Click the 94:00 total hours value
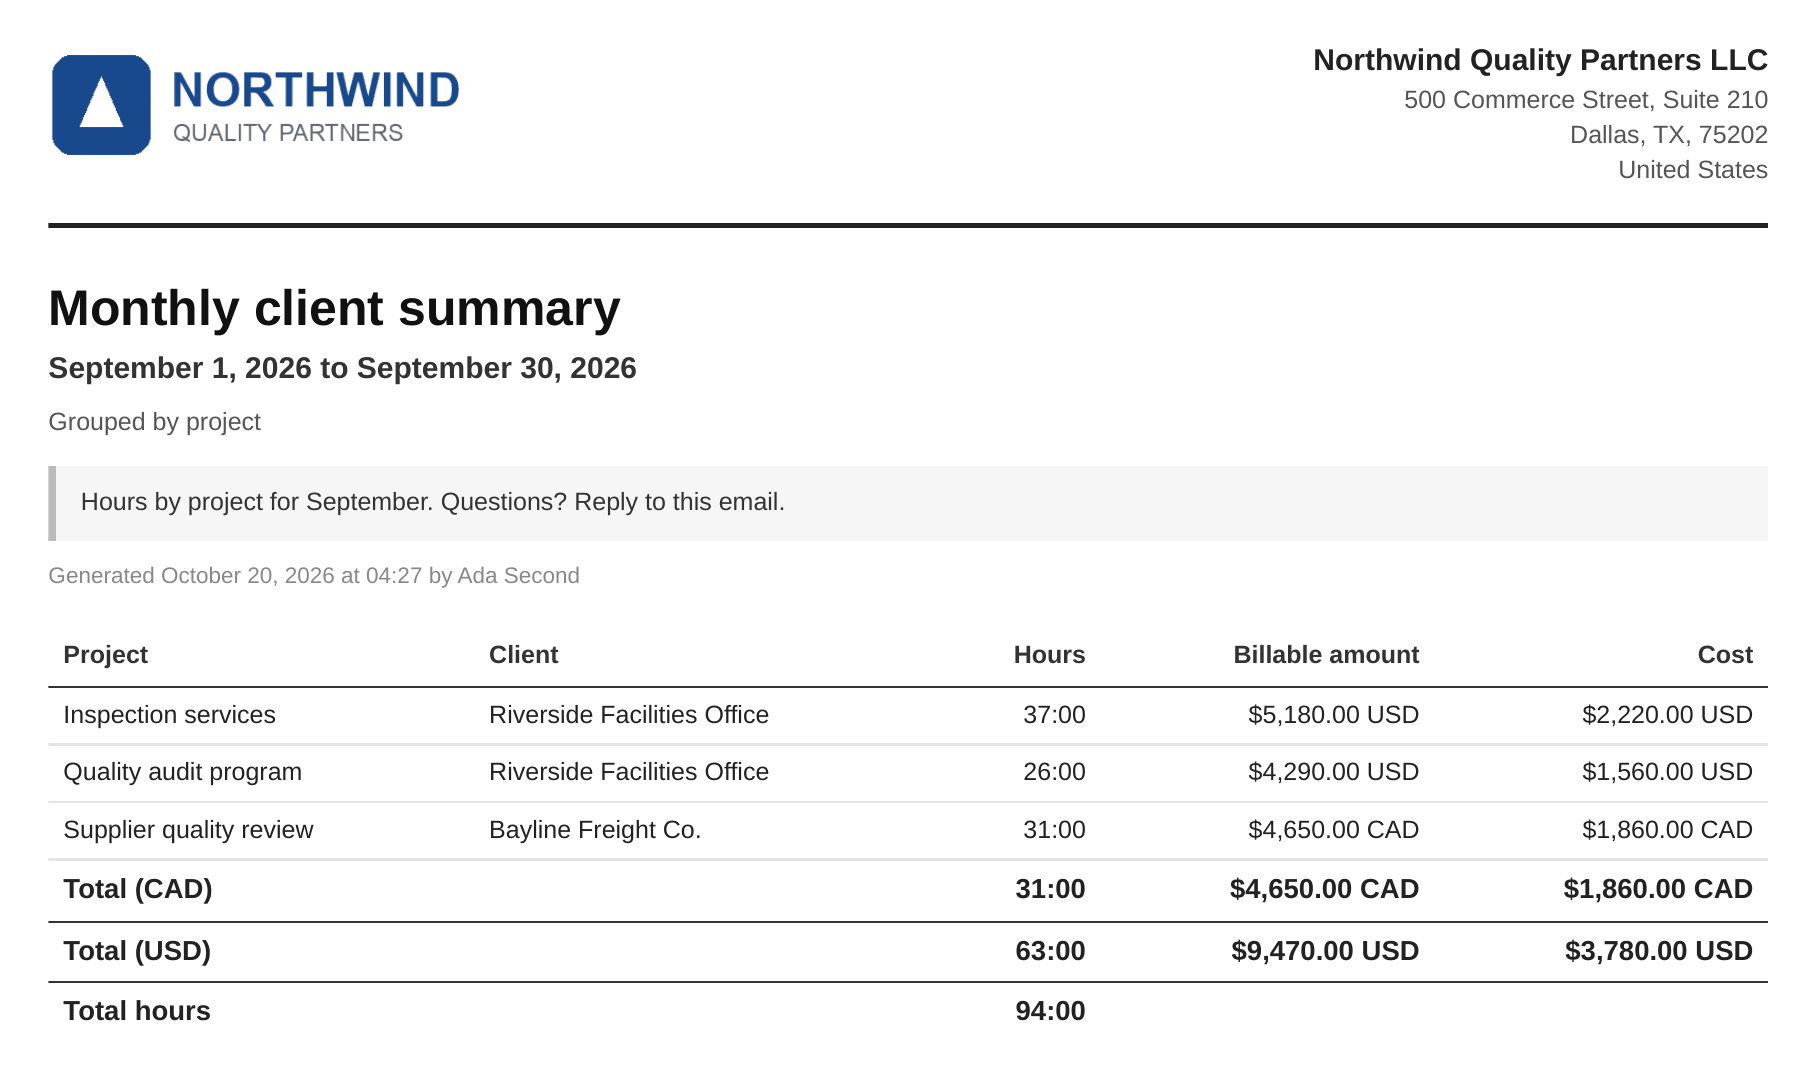This screenshot has height=1069, width=1816. pos(1050,1011)
